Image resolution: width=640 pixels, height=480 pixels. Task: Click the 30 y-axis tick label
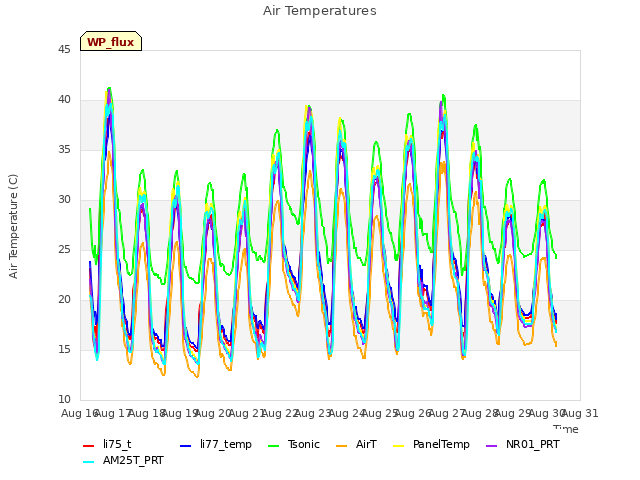(x=64, y=199)
